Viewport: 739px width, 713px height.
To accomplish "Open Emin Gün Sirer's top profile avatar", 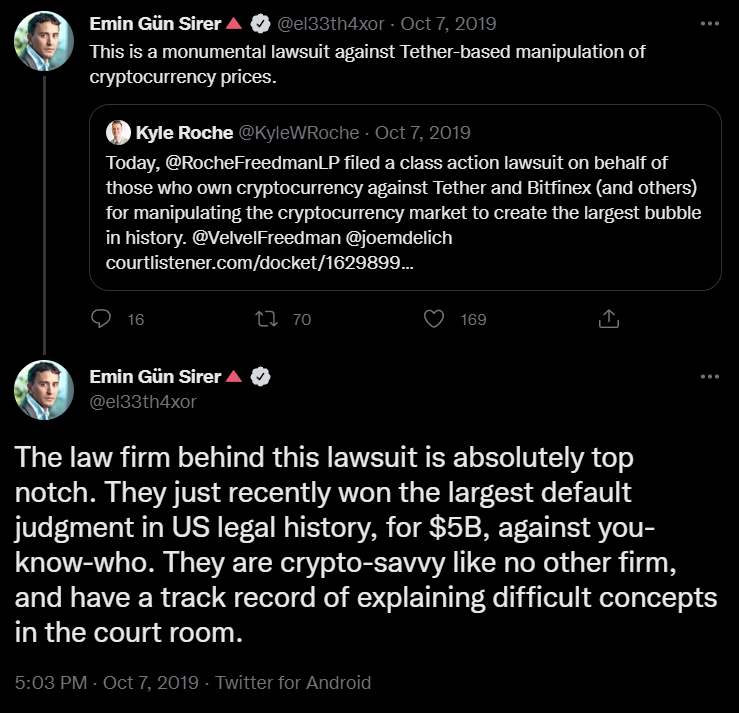I will (x=43, y=41).
